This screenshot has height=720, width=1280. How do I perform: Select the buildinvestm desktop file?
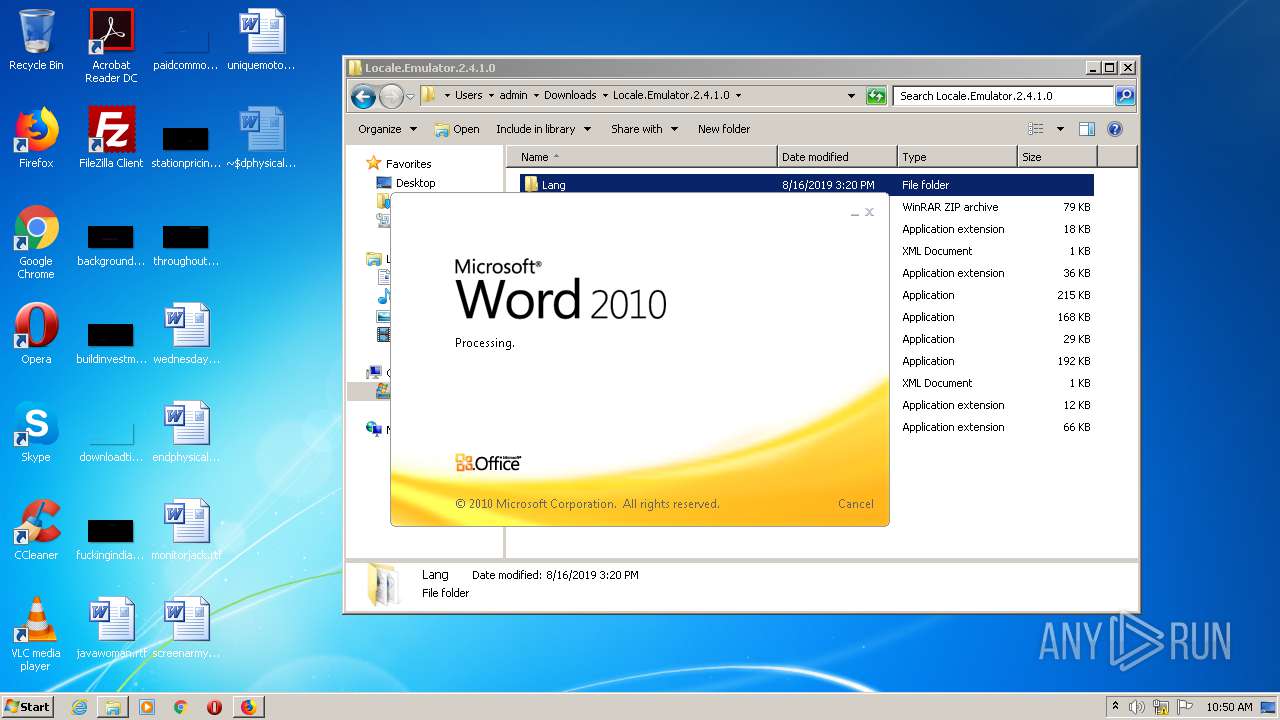(111, 342)
